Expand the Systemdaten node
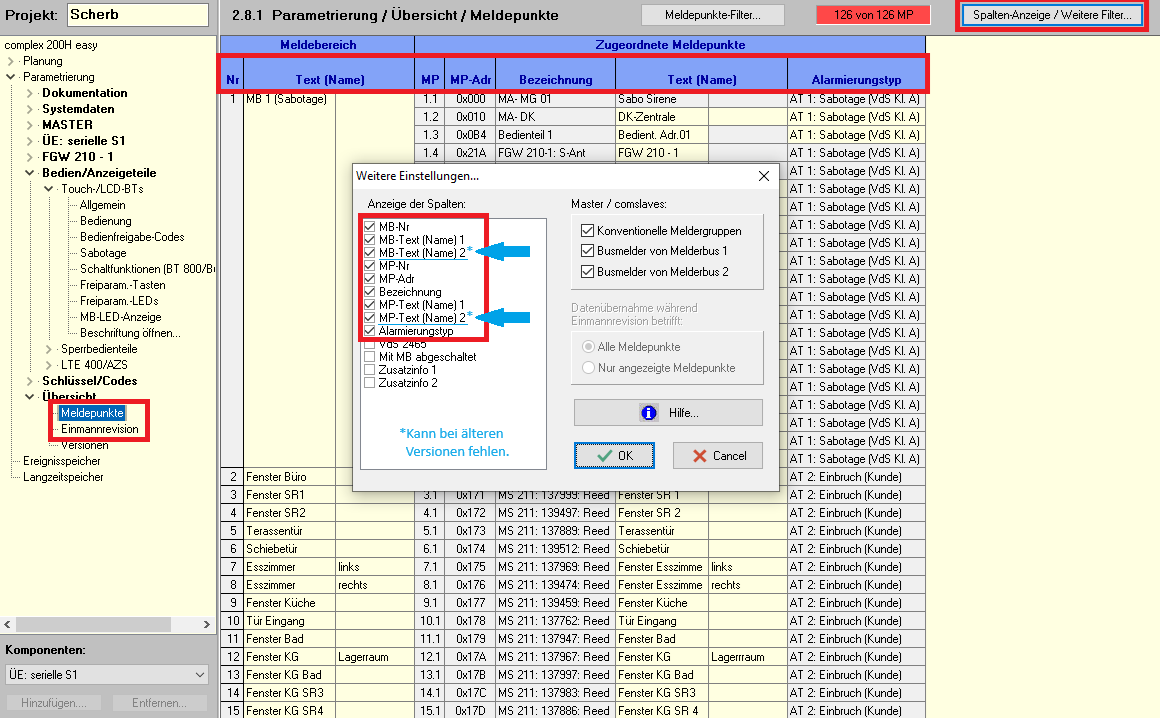This screenshot has width=1160, height=718. click(30, 109)
